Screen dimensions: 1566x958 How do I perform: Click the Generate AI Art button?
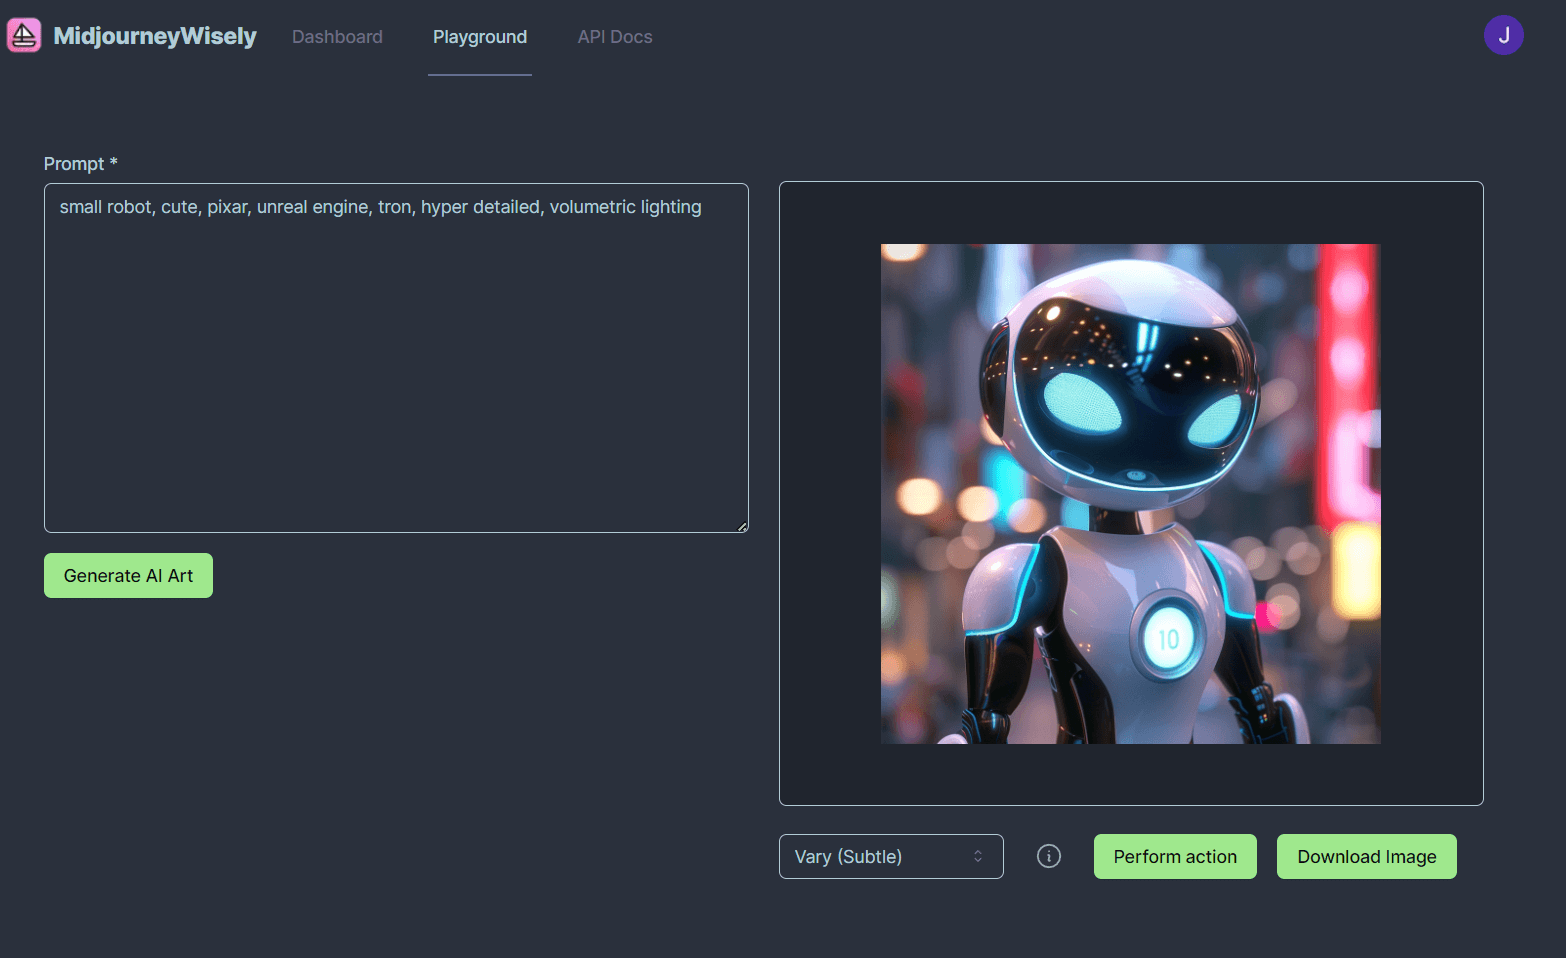click(128, 575)
